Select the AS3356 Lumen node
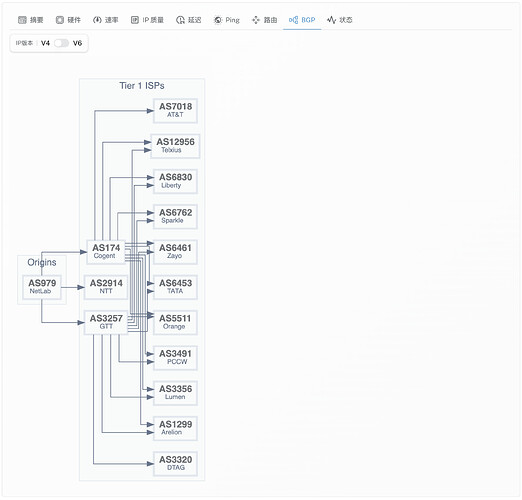This screenshot has width=522, height=500. [x=175, y=393]
